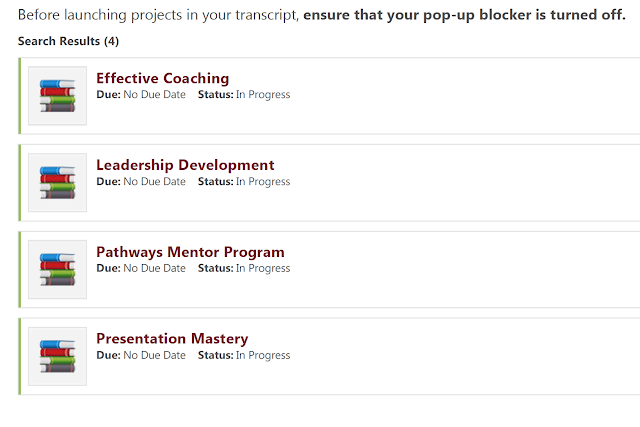This screenshot has width=640, height=427.
Task: Click Leadership Development's No Due Date label
Action: (154, 181)
